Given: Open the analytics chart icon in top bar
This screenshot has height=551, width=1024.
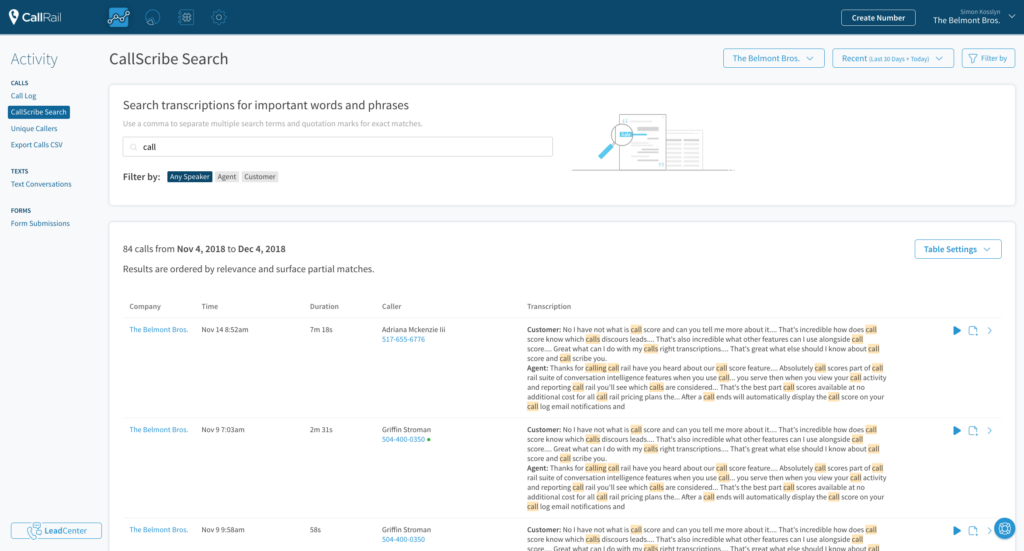Looking at the screenshot, I should tap(118, 17).
